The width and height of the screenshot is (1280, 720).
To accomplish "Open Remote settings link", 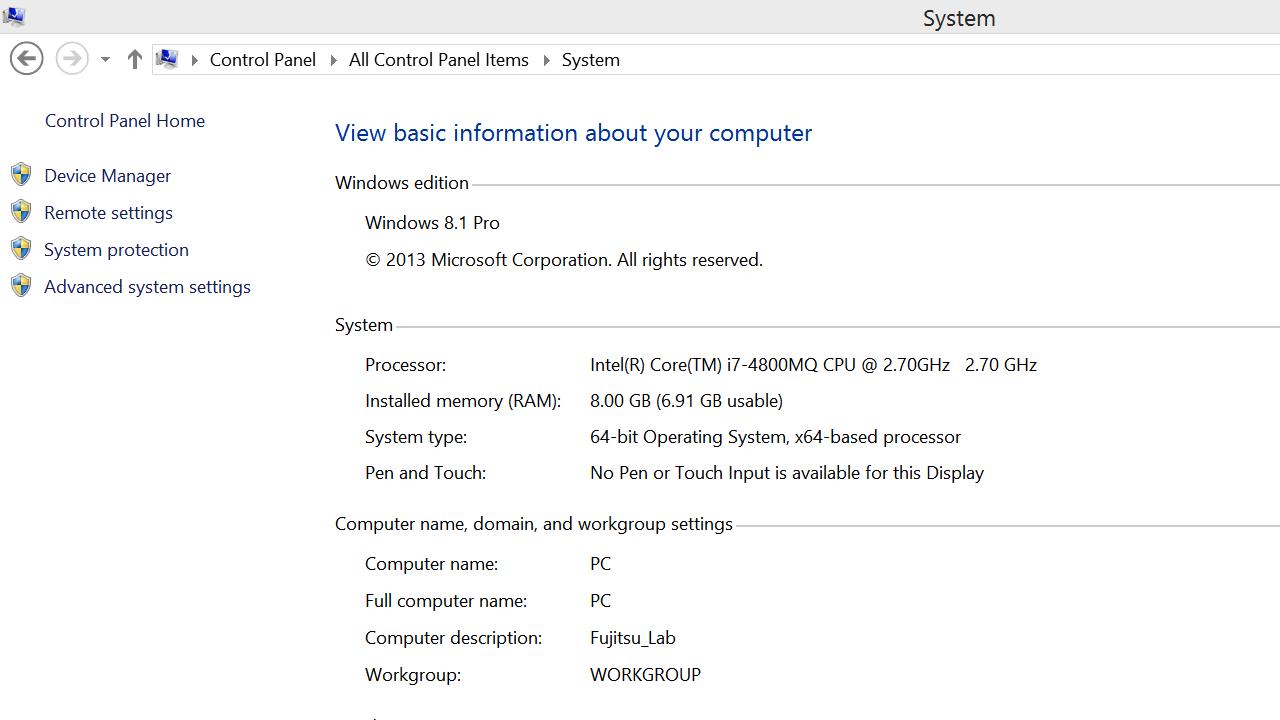I will point(108,213).
